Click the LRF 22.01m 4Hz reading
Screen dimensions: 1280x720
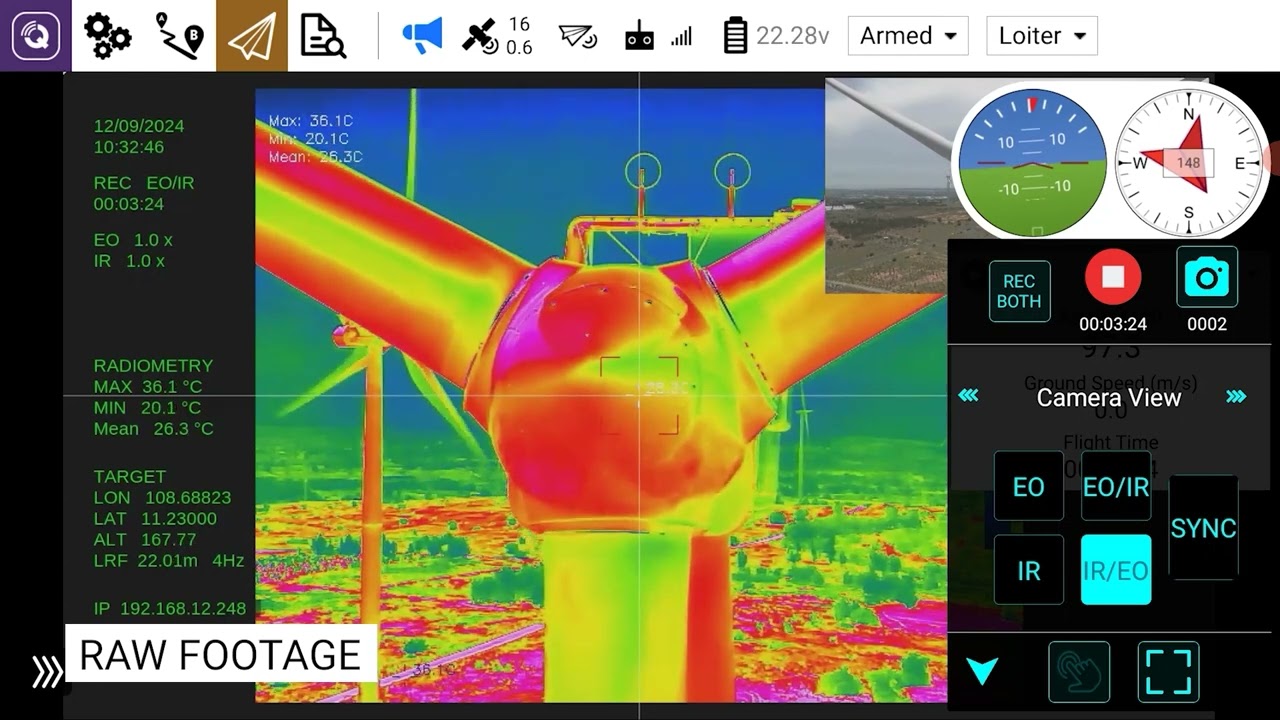click(x=169, y=561)
